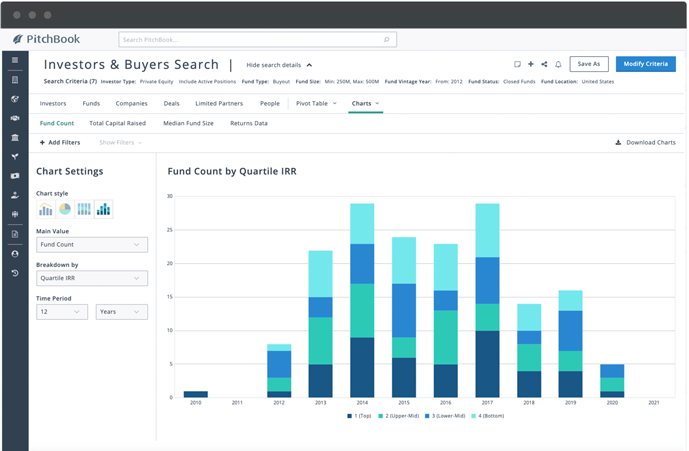Click the 2020 bar's Lower-Mid blue segment
The height and width of the screenshot is (451, 689).
[612, 371]
